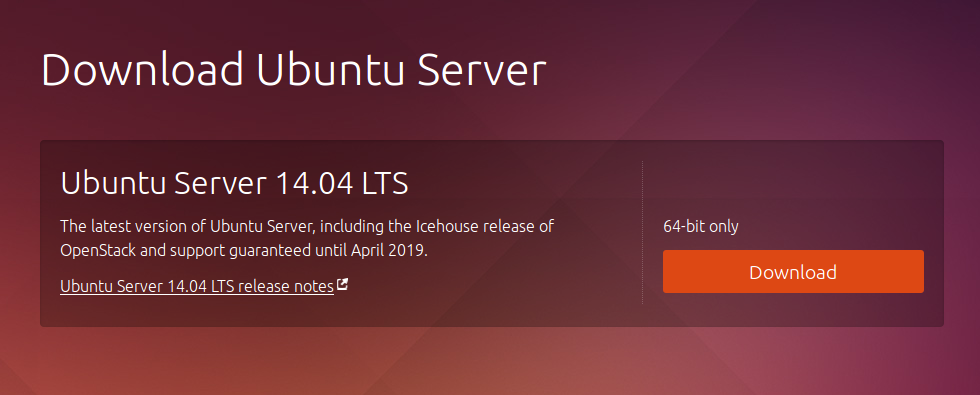The image size is (980, 395).
Task: Open Ubuntu Server 14.04 LTS release notes link
Action: (x=197, y=286)
